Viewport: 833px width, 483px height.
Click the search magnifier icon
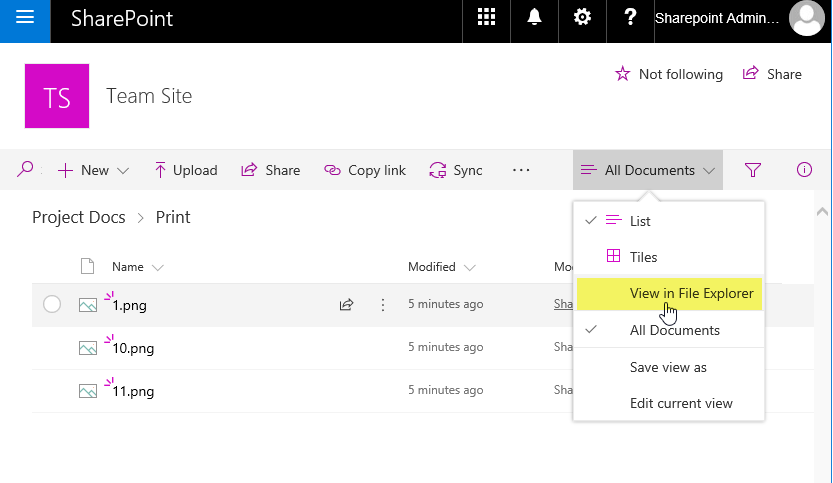pos(25,170)
